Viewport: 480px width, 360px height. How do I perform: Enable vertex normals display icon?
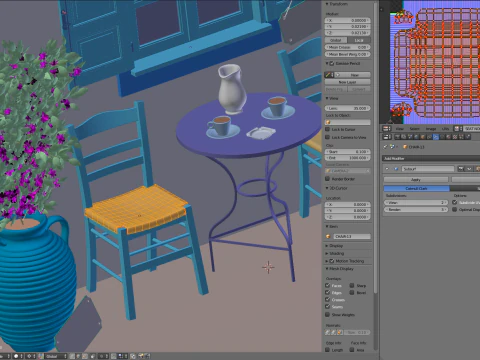coord(327,332)
